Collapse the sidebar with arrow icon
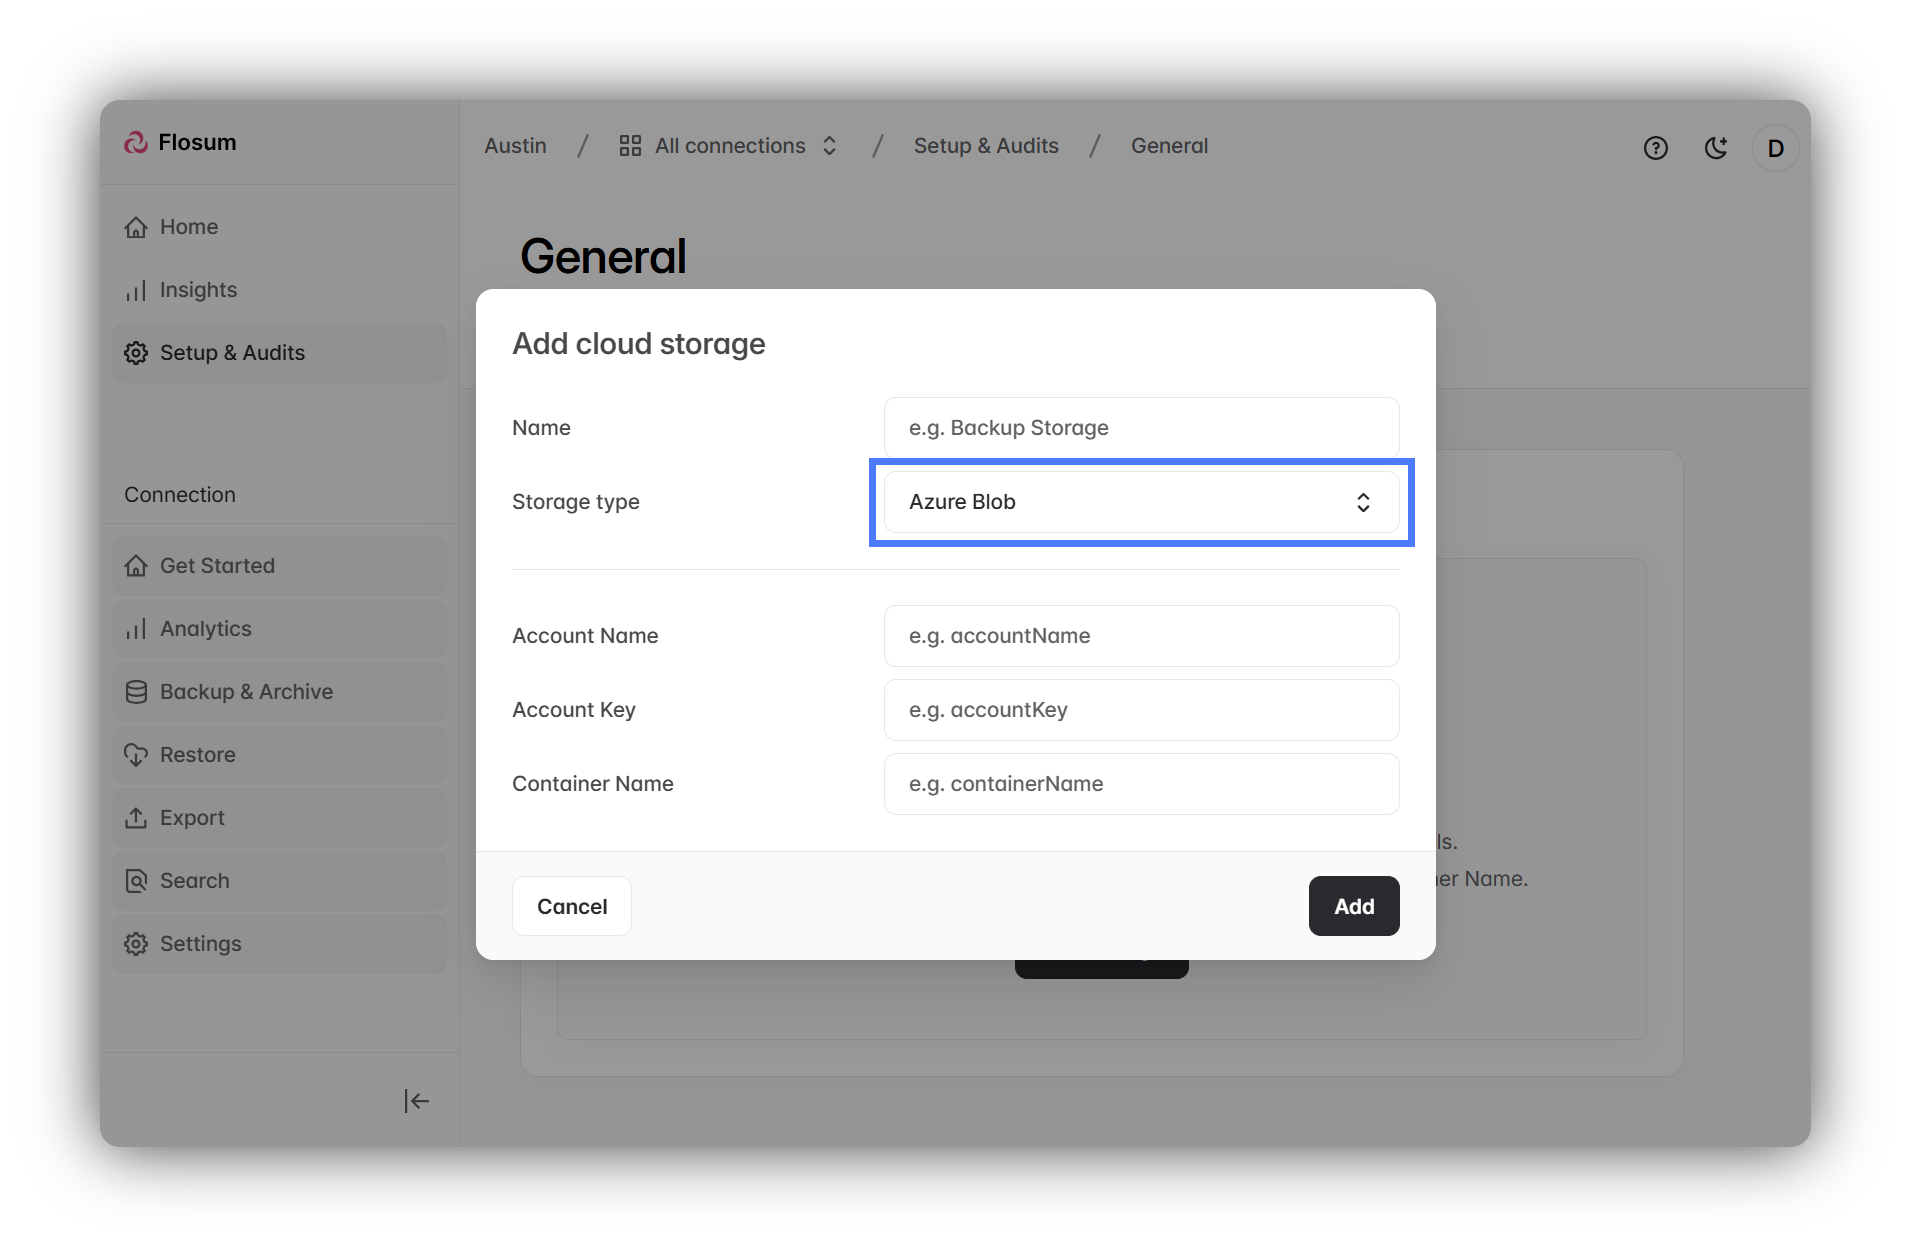Screen dimensions: 1911x1247 point(416,1101)
